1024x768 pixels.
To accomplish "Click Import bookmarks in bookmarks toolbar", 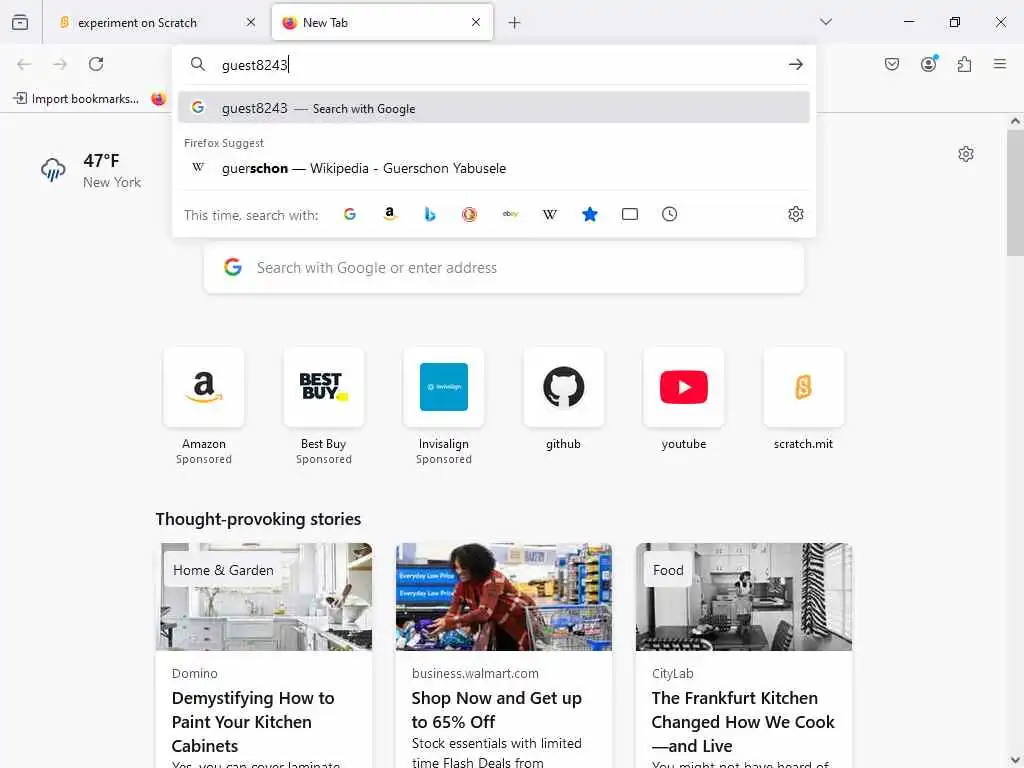I will tap(76, 99).
